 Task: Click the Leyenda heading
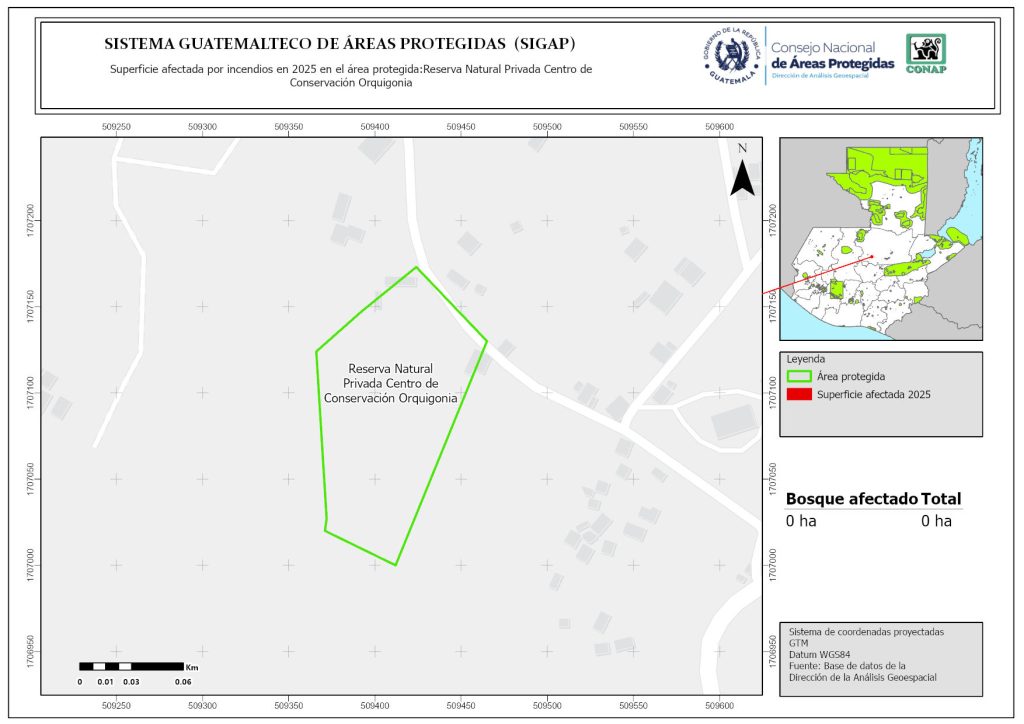click(806, 358)
